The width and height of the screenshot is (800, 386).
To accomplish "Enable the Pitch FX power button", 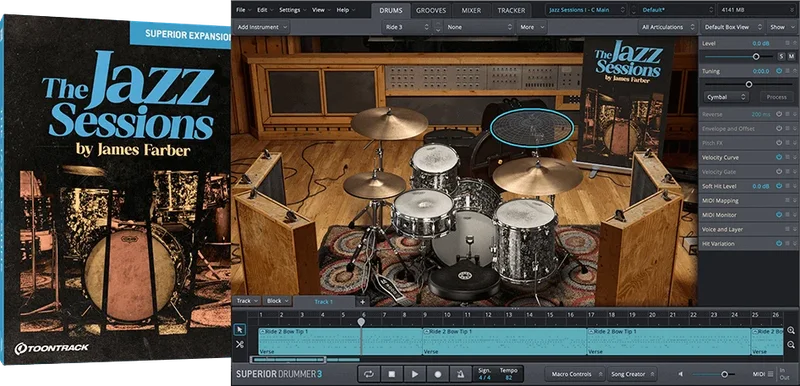I will tap(779, 143).
